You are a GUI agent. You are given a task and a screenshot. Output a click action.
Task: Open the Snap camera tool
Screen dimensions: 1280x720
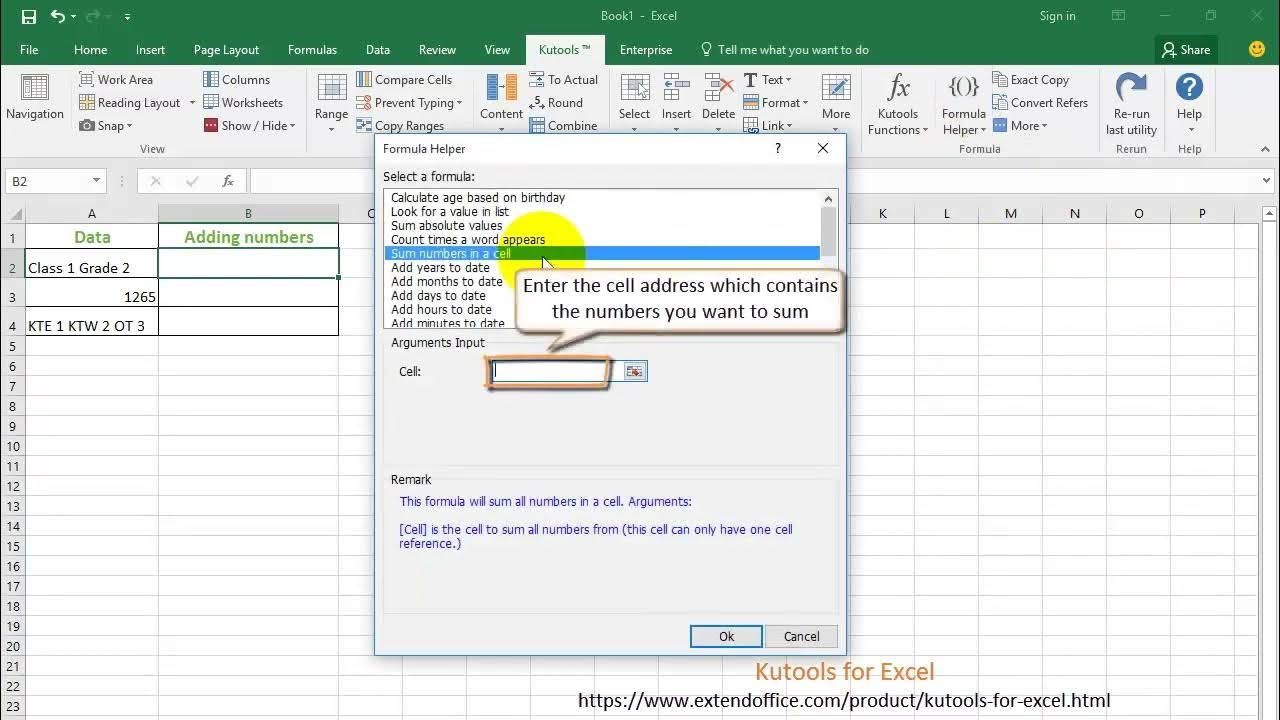[105, 125]
